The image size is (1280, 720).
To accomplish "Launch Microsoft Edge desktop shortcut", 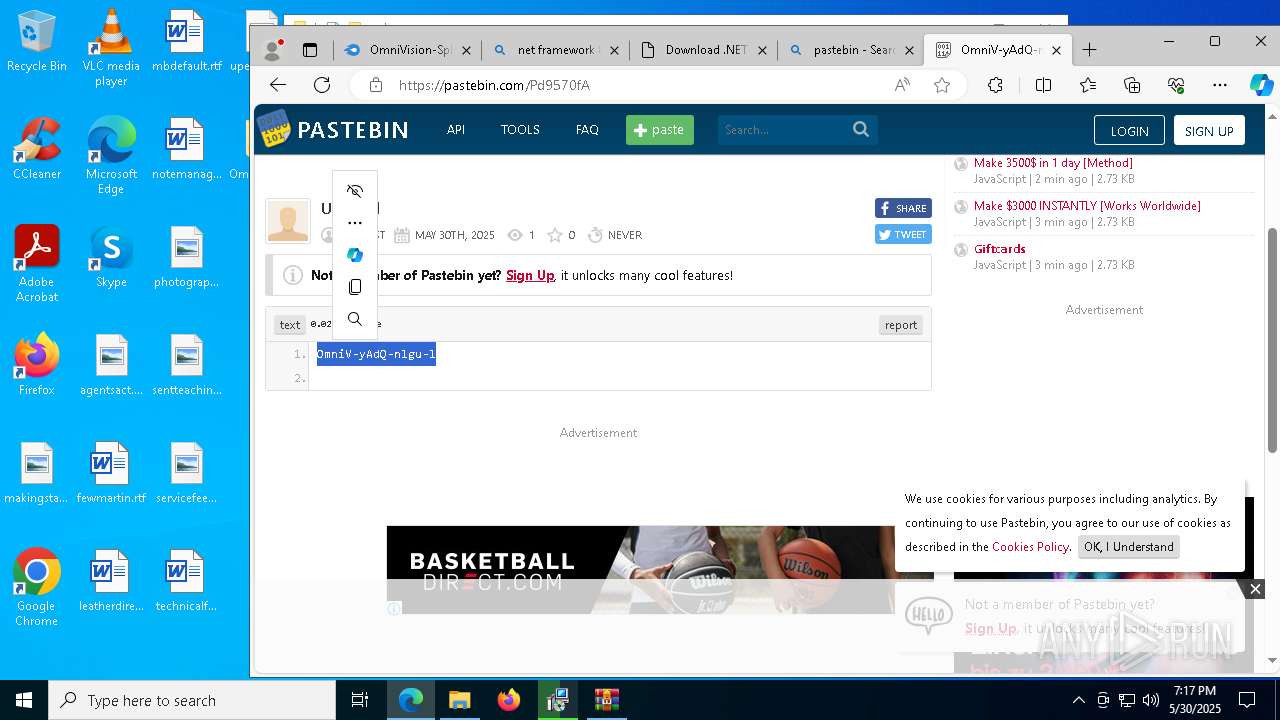I will 111,155.
